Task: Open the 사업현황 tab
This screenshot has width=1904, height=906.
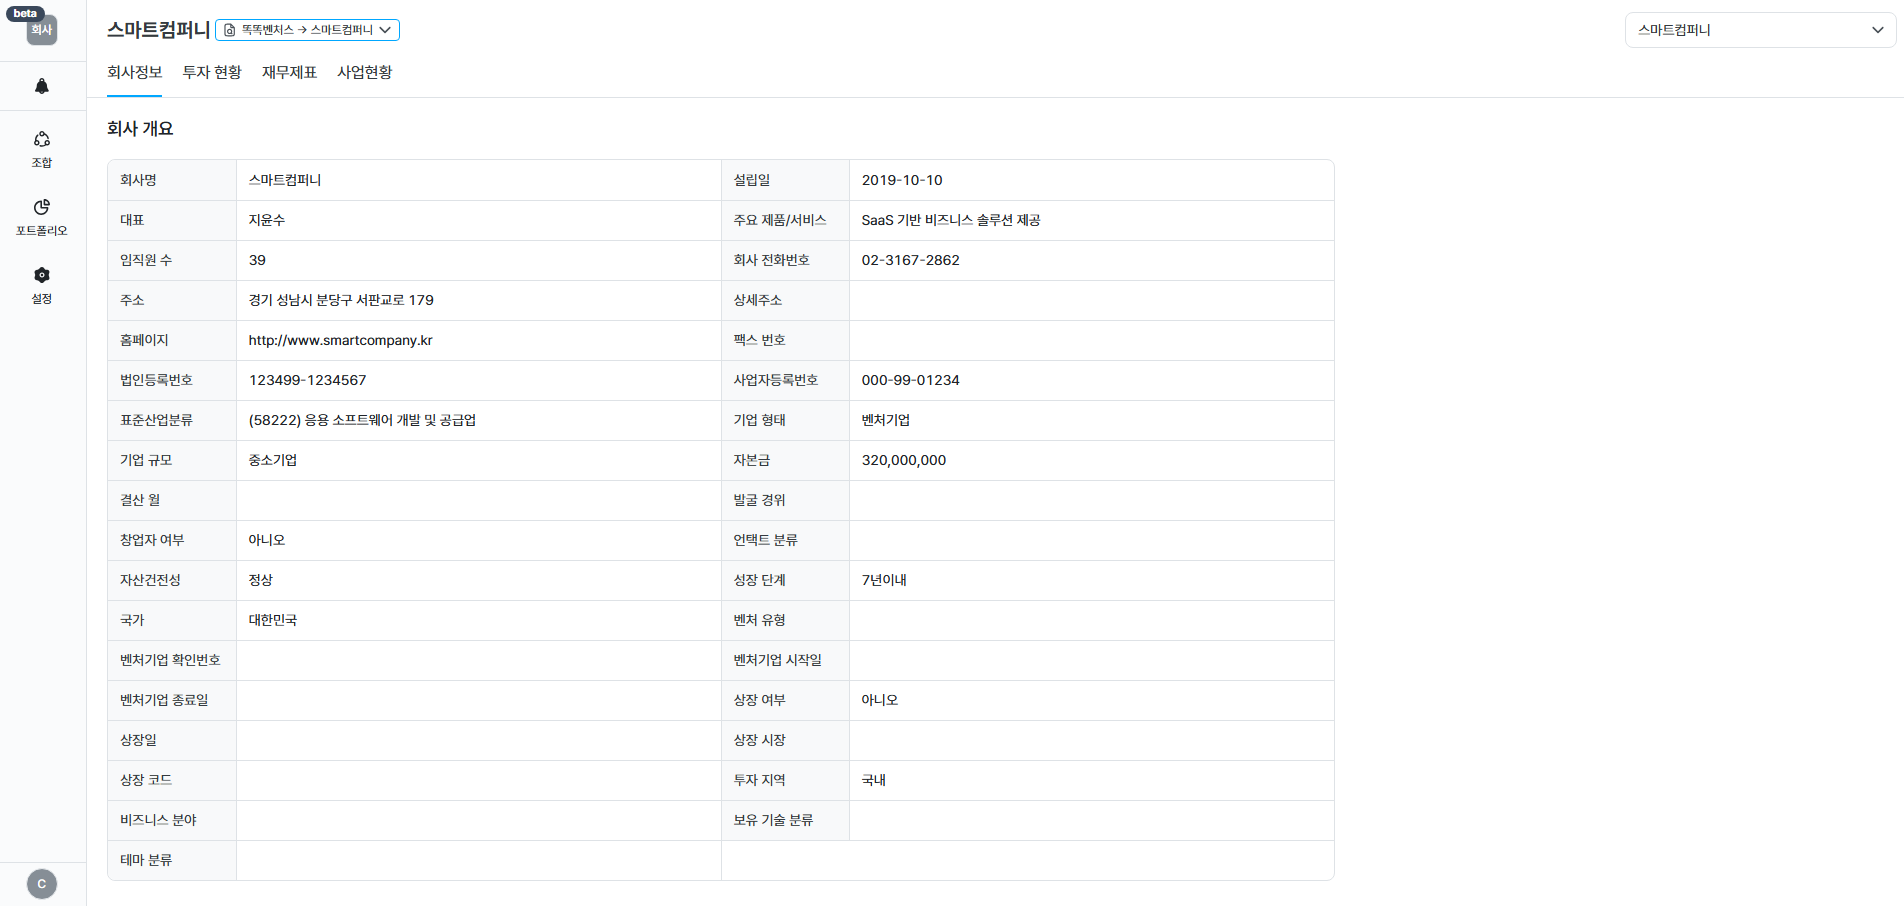Action: pos(364,72)
